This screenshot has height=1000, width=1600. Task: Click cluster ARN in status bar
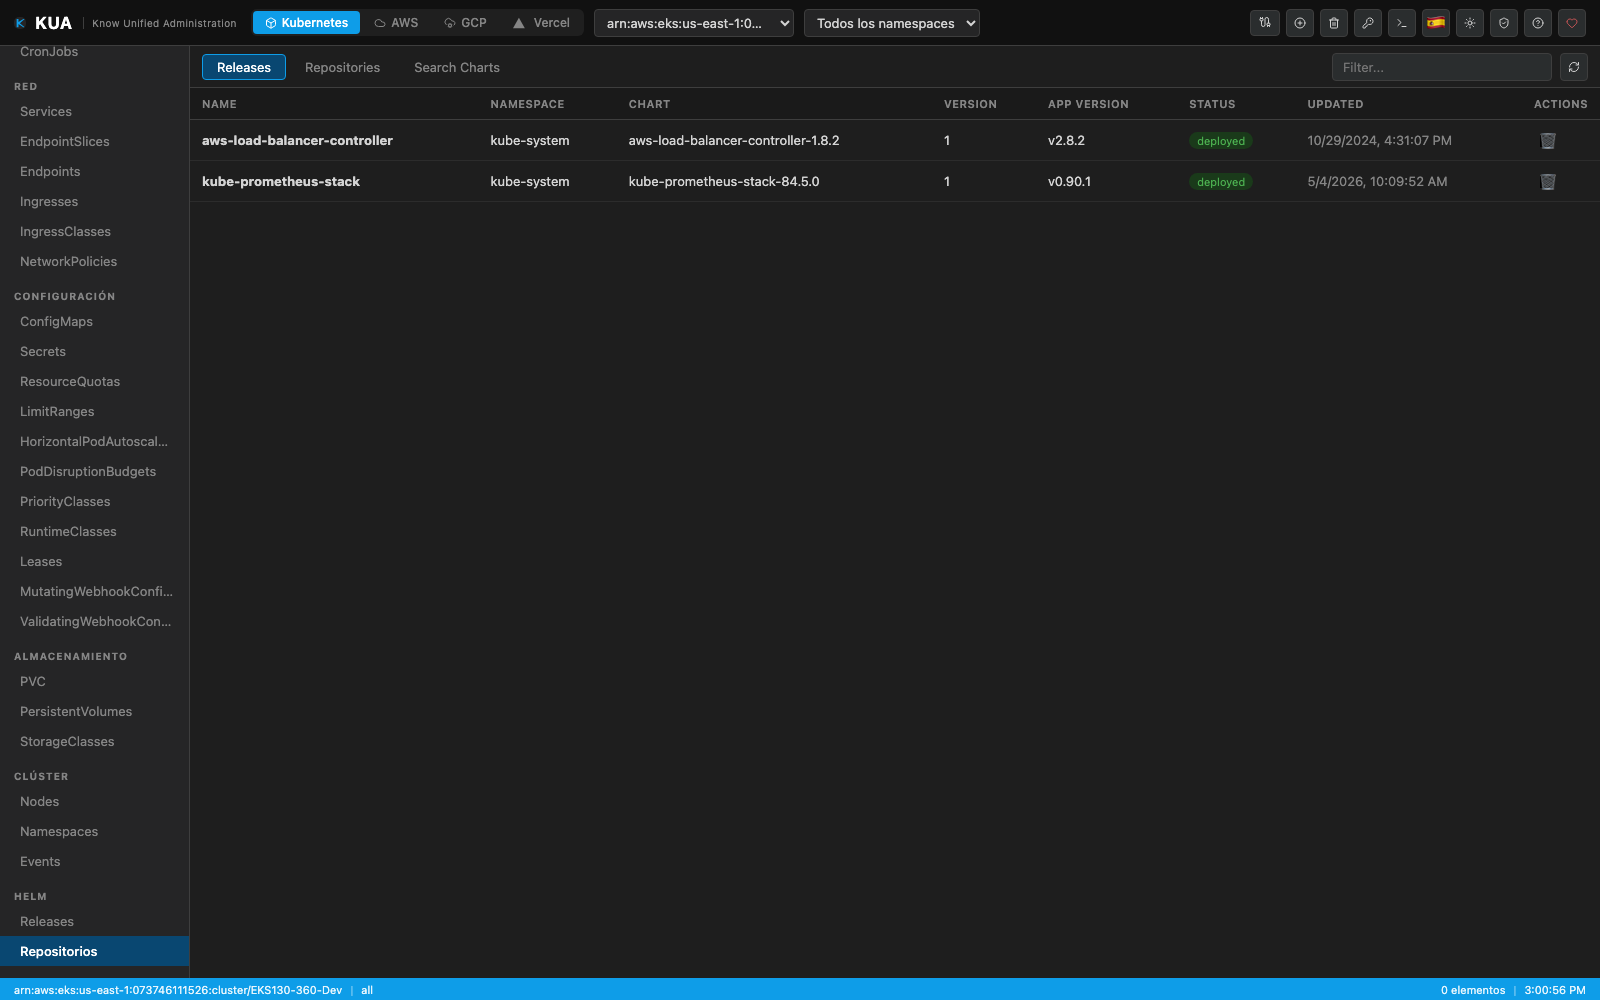[178, 990]
